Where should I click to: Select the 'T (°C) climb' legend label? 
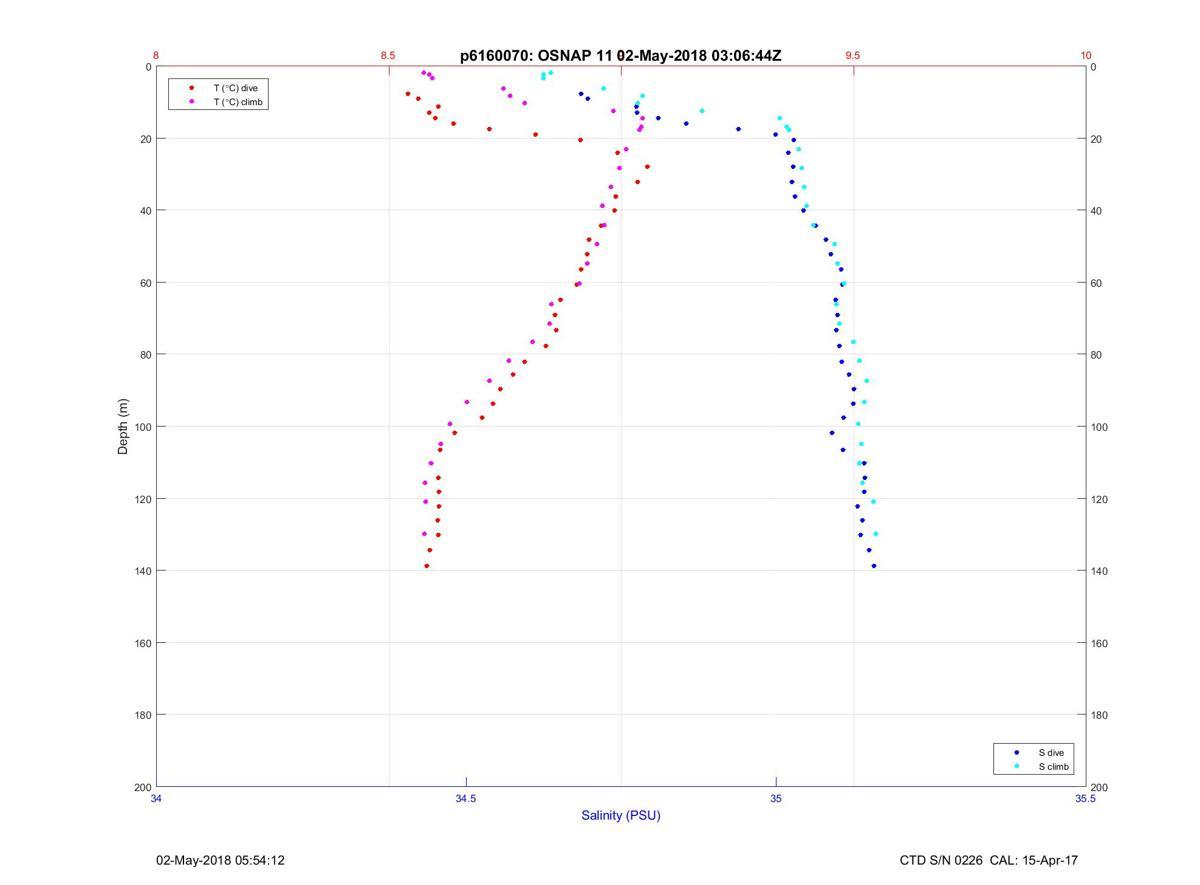(238, 102)
